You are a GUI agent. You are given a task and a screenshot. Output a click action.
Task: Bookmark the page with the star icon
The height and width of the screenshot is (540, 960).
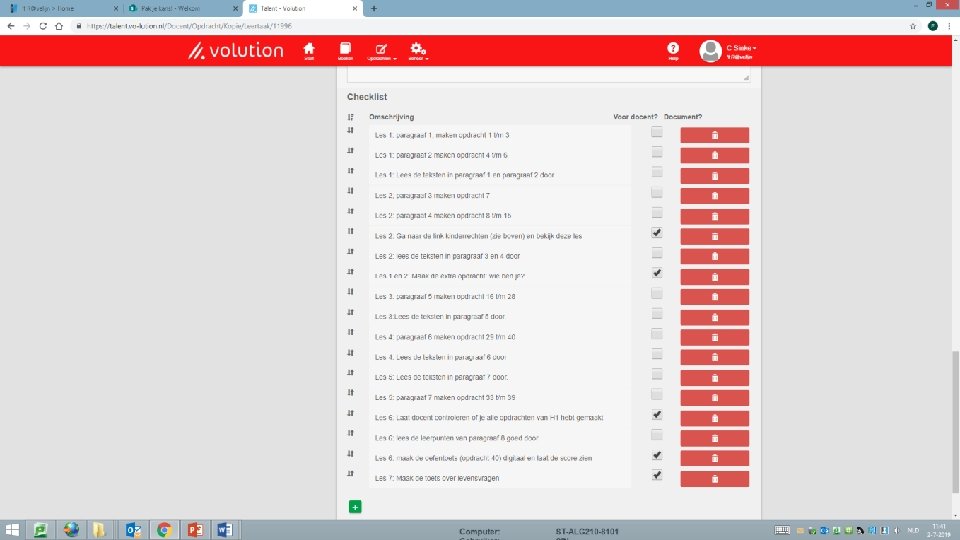click(913, 26)
